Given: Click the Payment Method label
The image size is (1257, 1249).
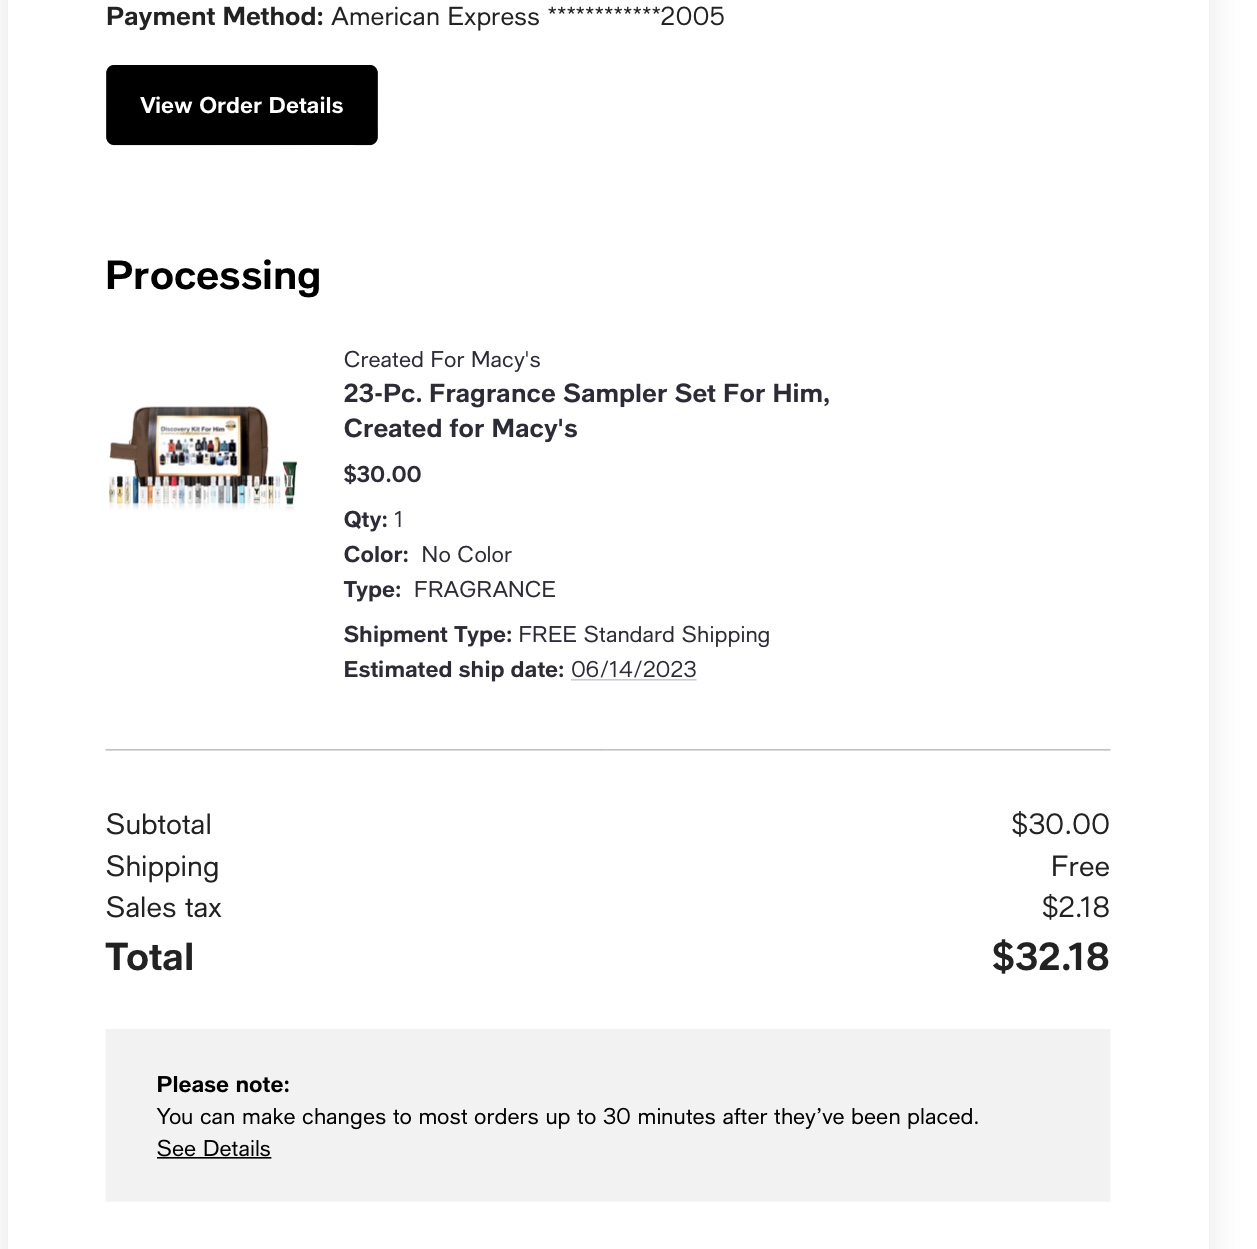Looking at the screenshot, I should click(215, 17).
